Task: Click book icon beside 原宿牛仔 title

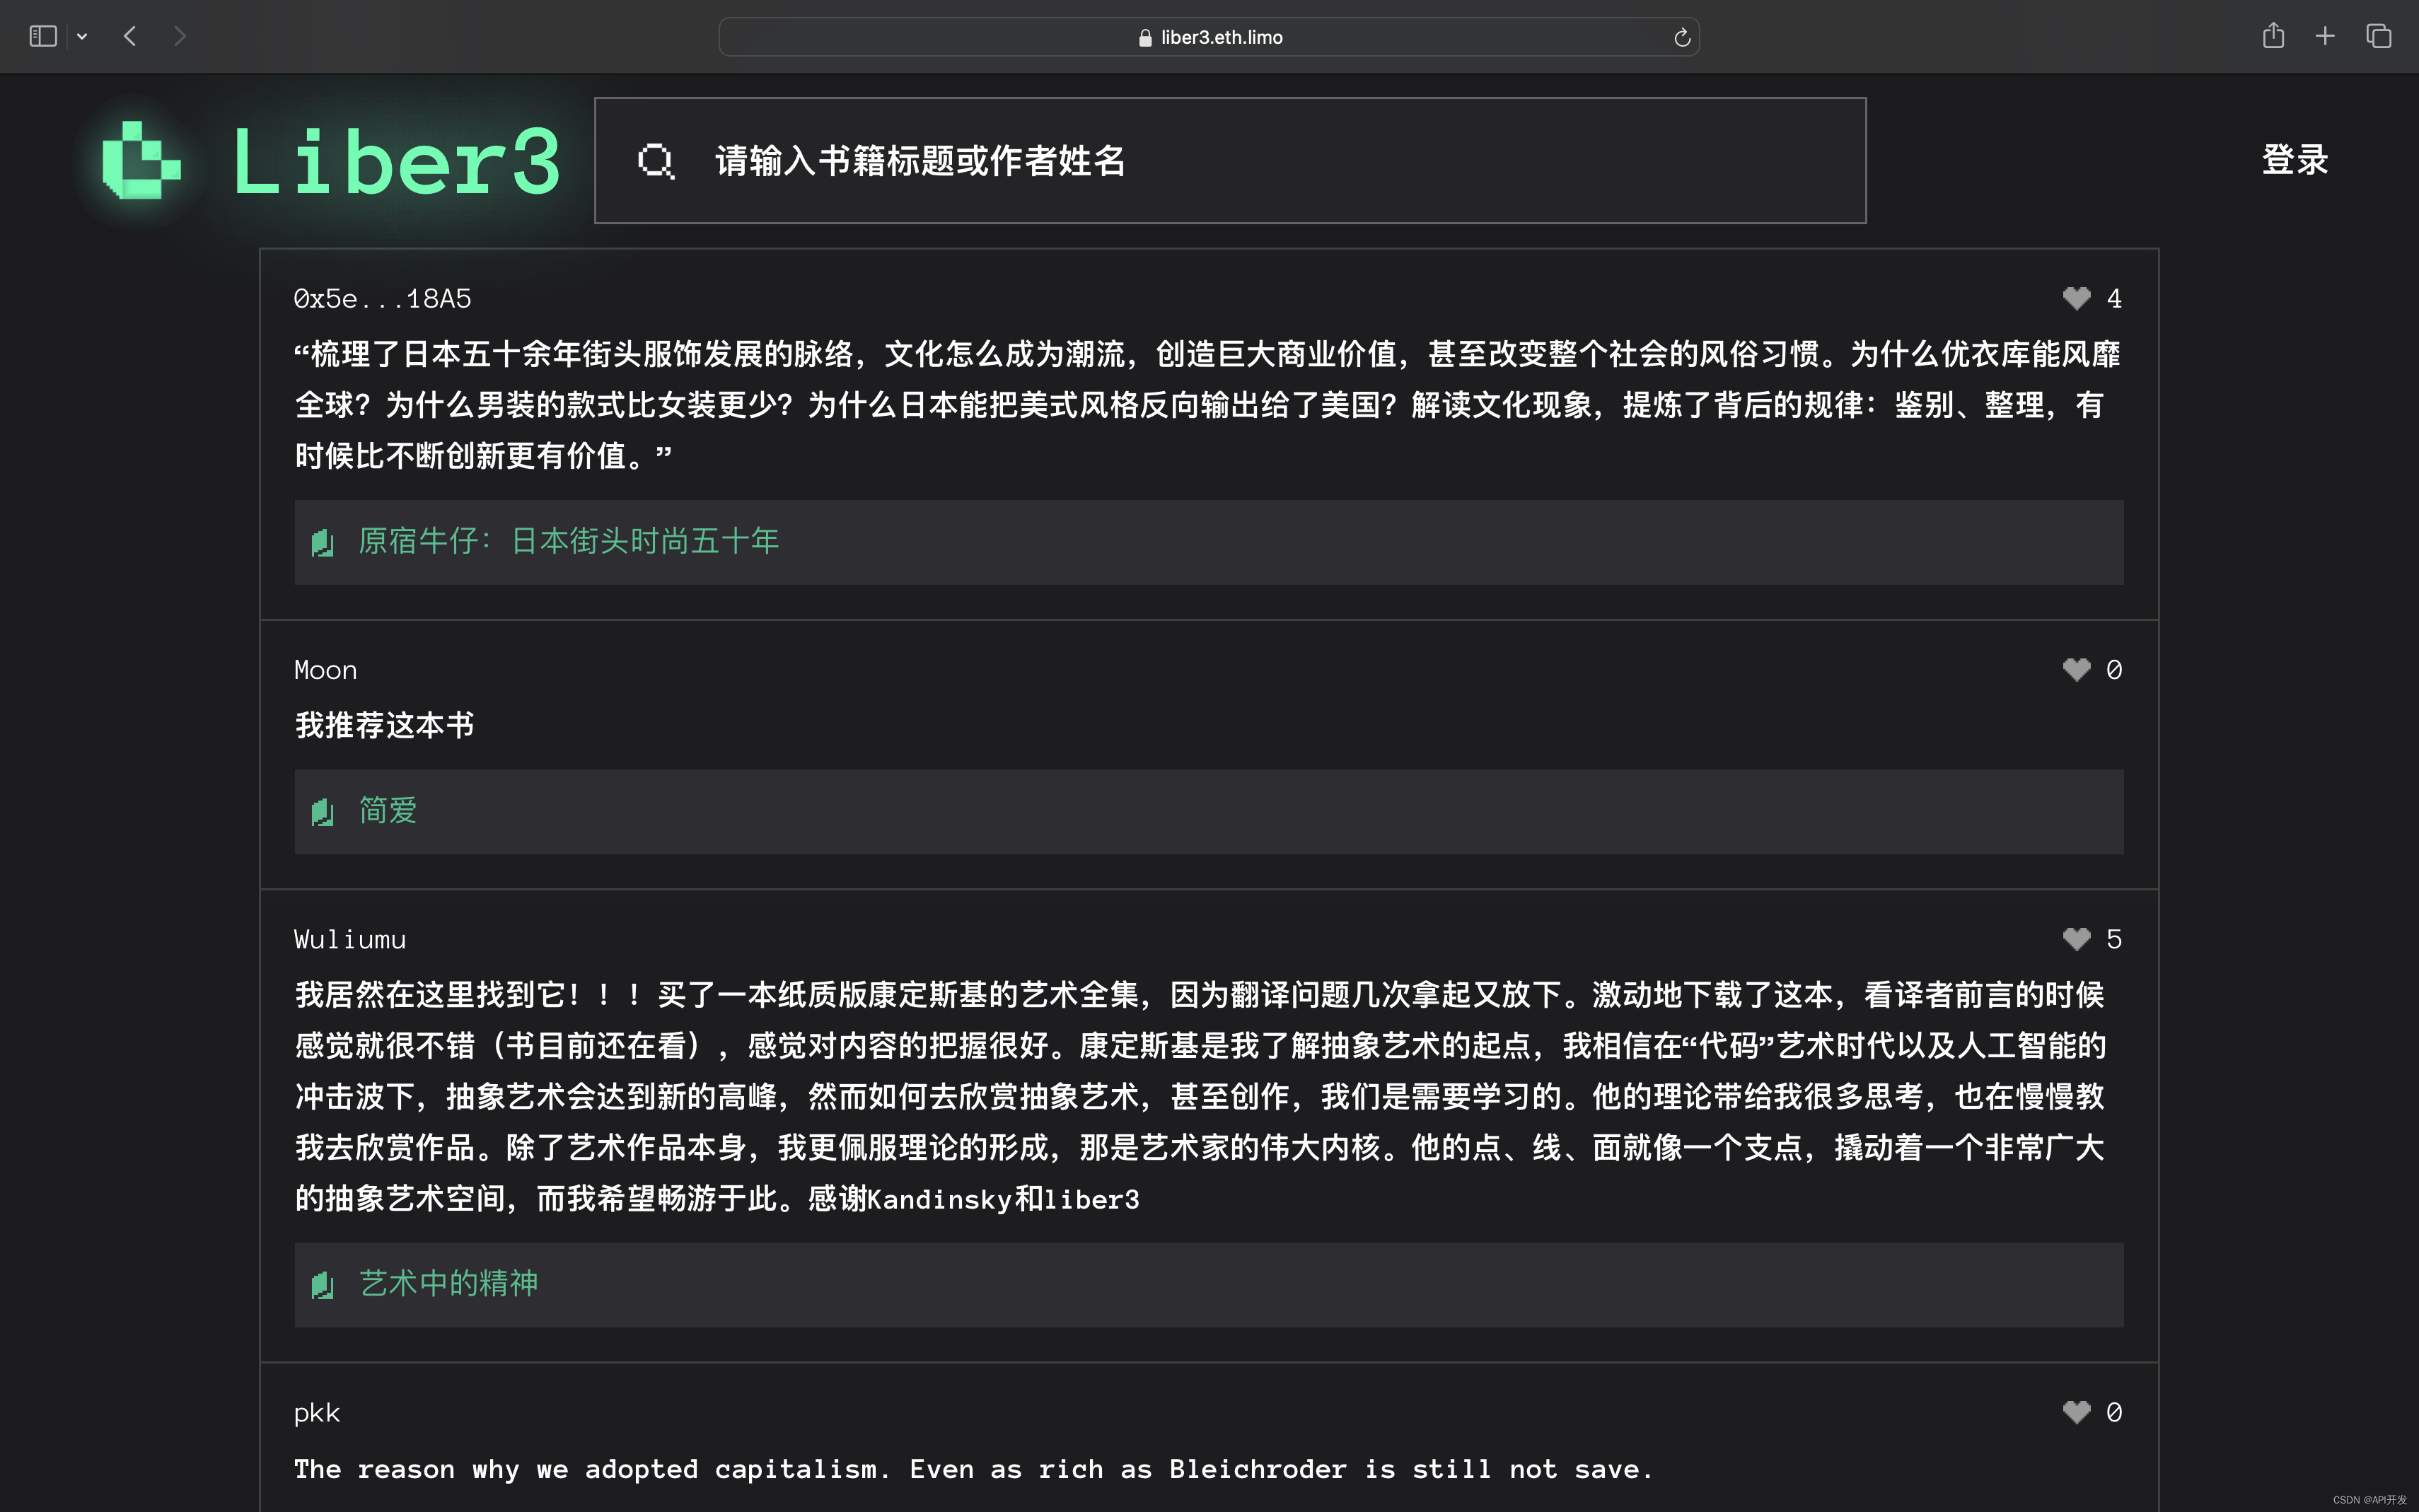Action: (322, 543)
